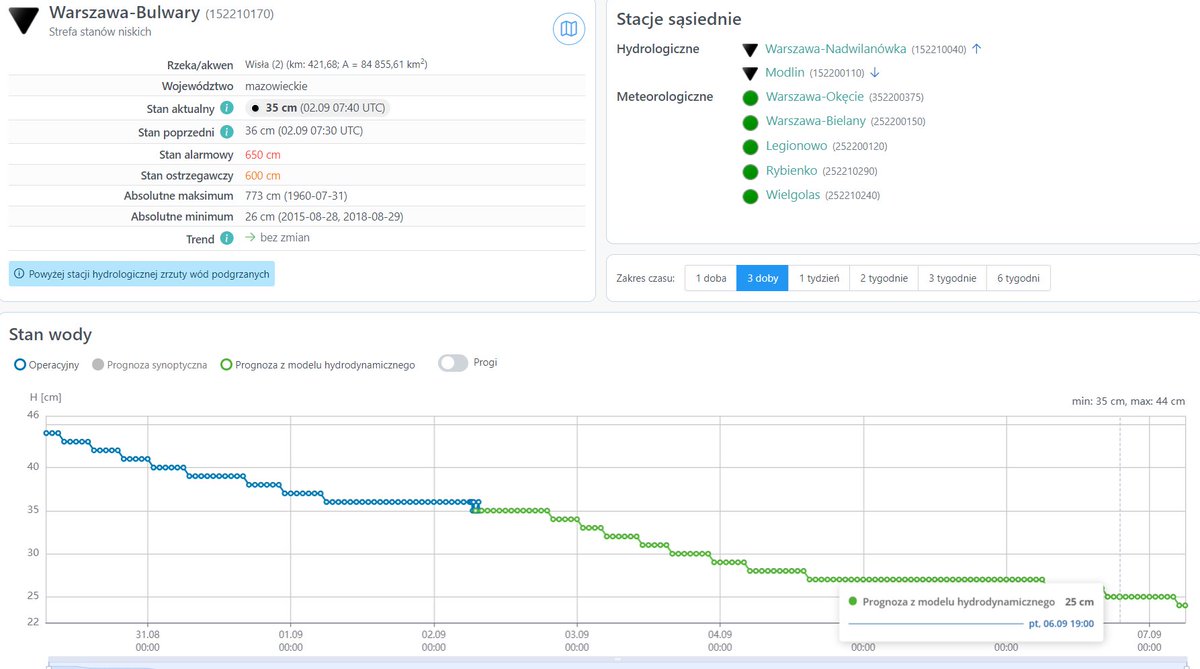Select 1 doba time range
Viewport: 1200px width, 669px height.
click(x=710, y=278)
